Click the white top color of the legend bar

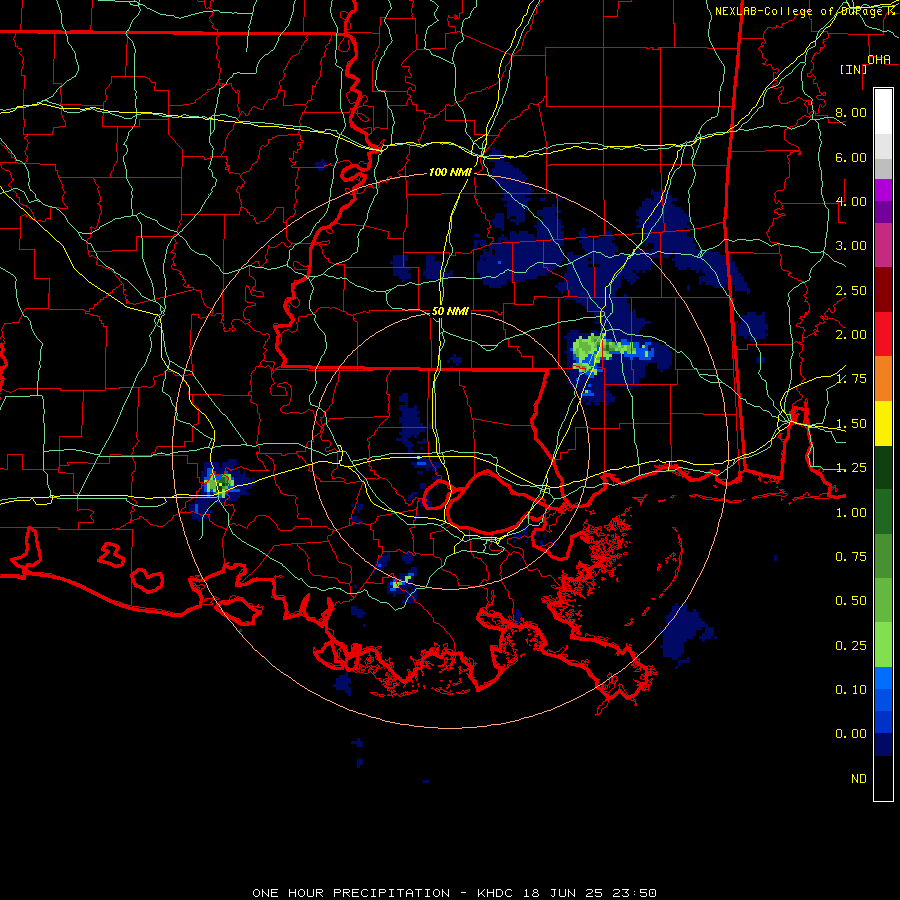pos(883,112)
